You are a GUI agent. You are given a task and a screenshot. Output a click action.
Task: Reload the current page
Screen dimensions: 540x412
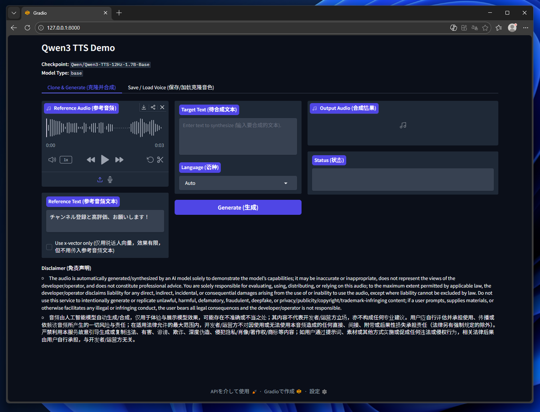click(27, 28)
